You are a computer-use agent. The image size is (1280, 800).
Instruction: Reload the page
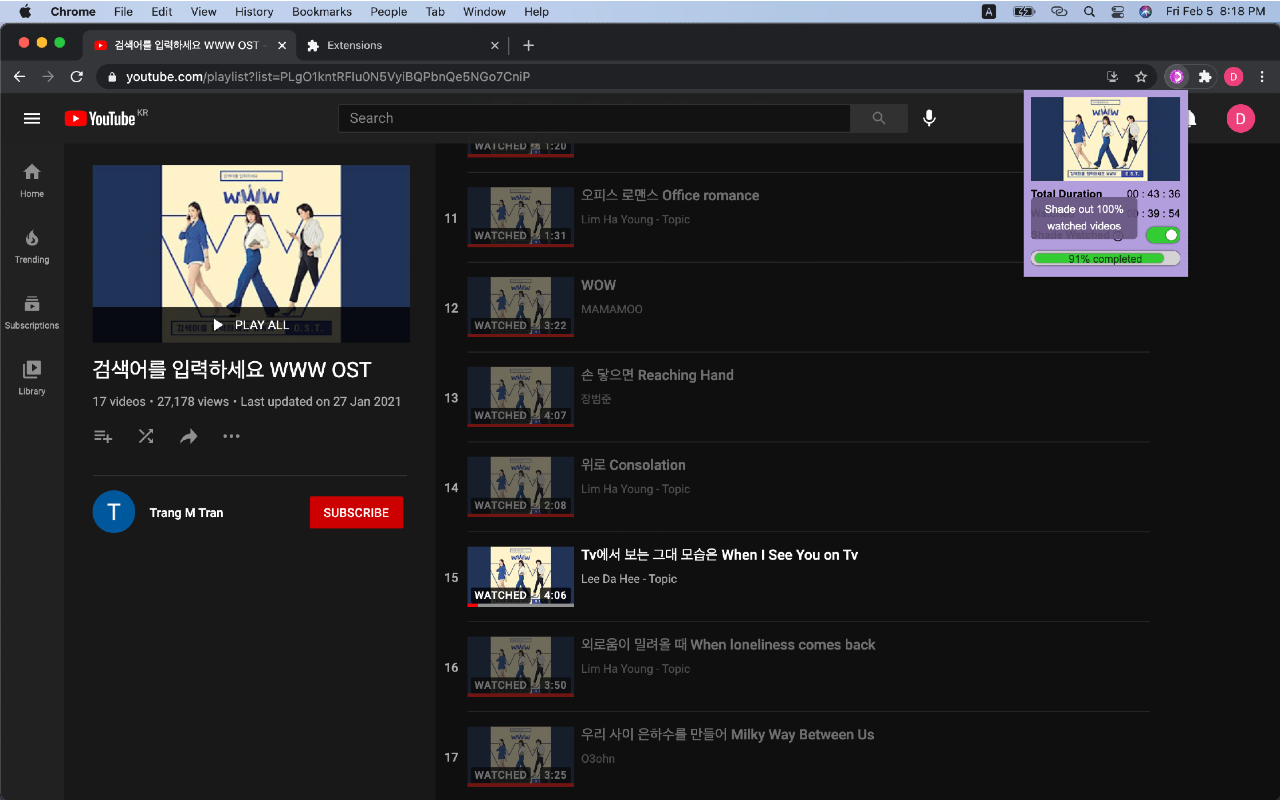click(77, 76)
